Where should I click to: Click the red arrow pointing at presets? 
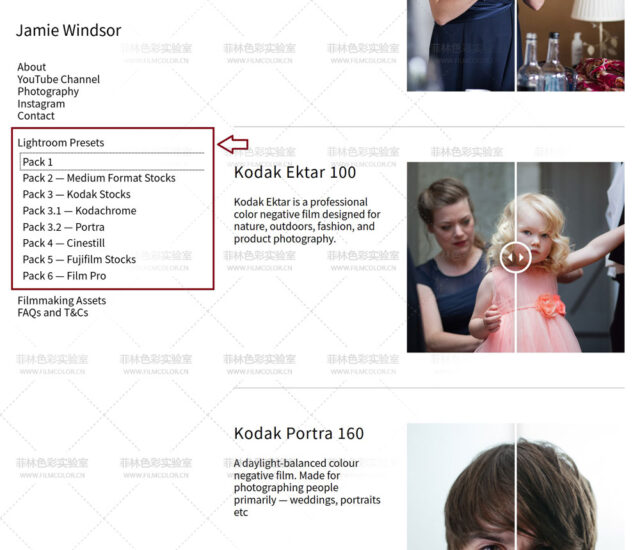coord(233,143)
